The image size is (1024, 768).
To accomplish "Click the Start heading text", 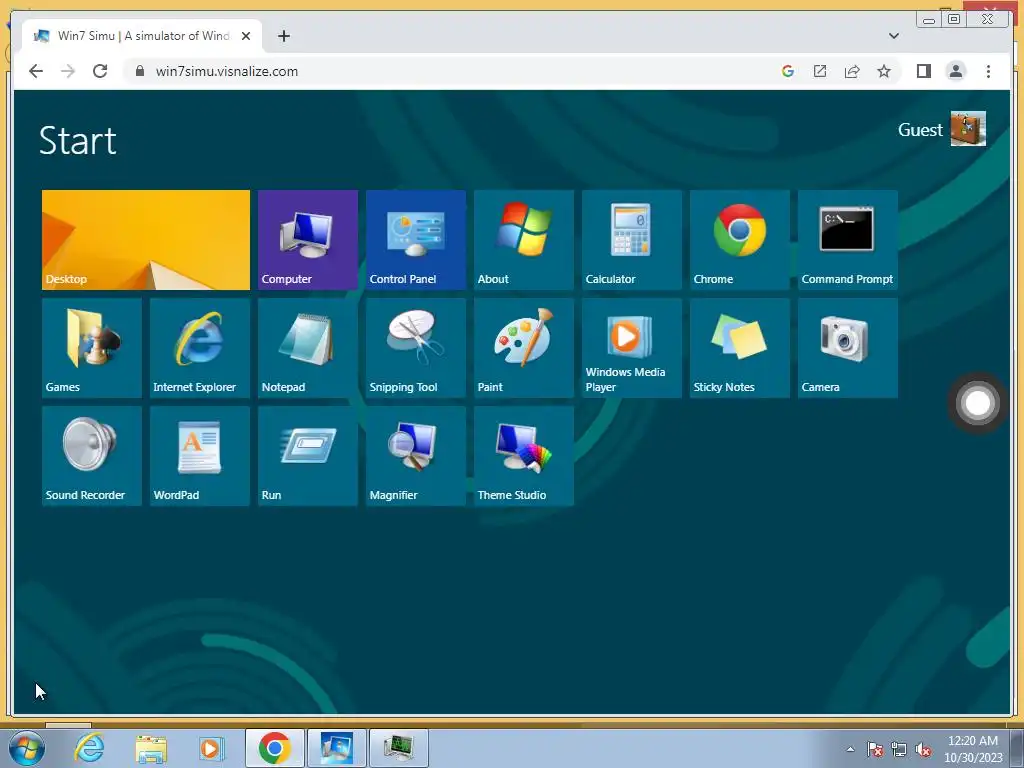I will [78, 140].
